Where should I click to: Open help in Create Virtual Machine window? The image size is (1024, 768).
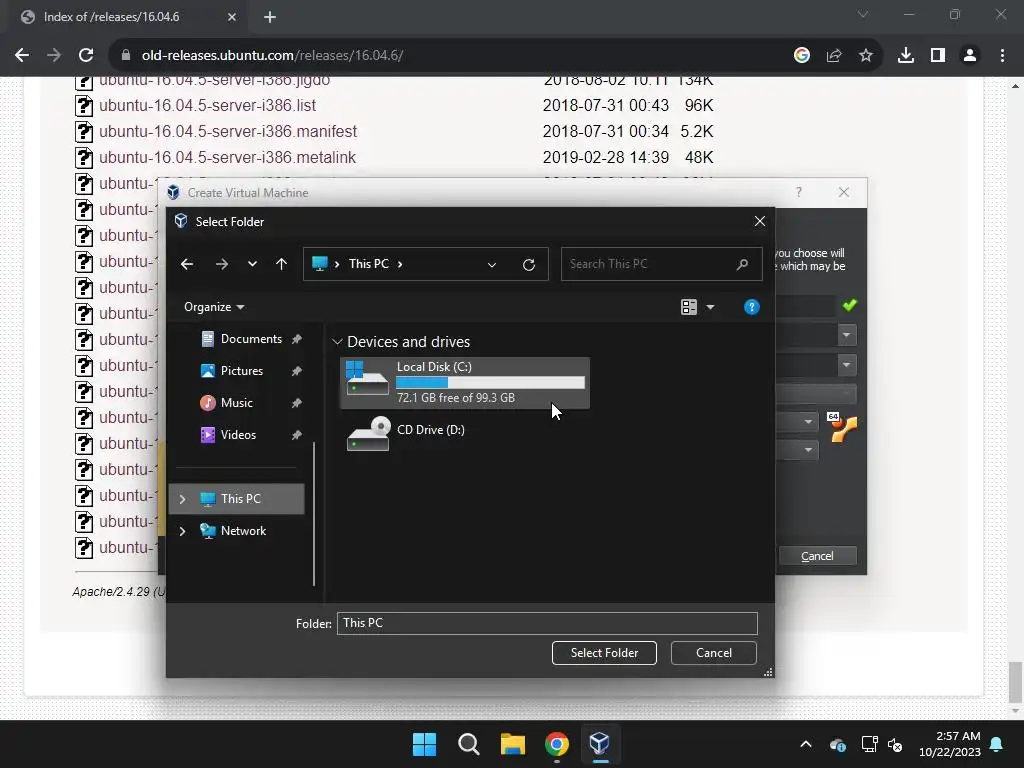coord(799,192)
